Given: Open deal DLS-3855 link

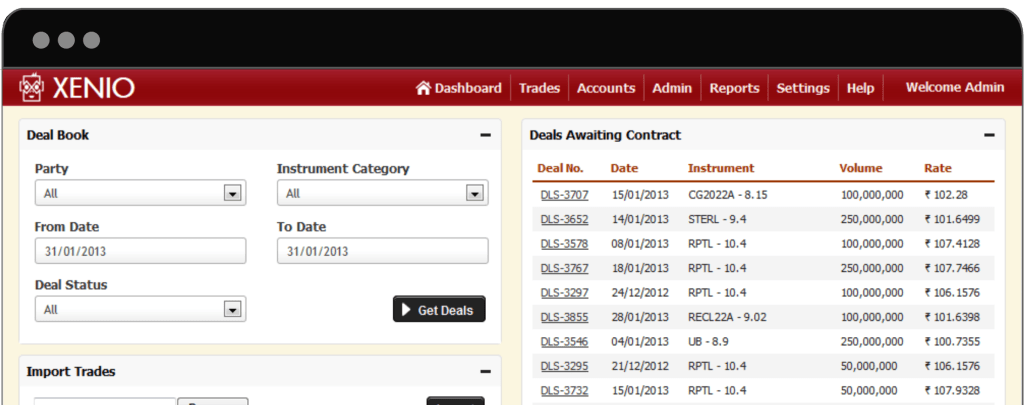Looking at the screenshot, I should tap(564, 318).
